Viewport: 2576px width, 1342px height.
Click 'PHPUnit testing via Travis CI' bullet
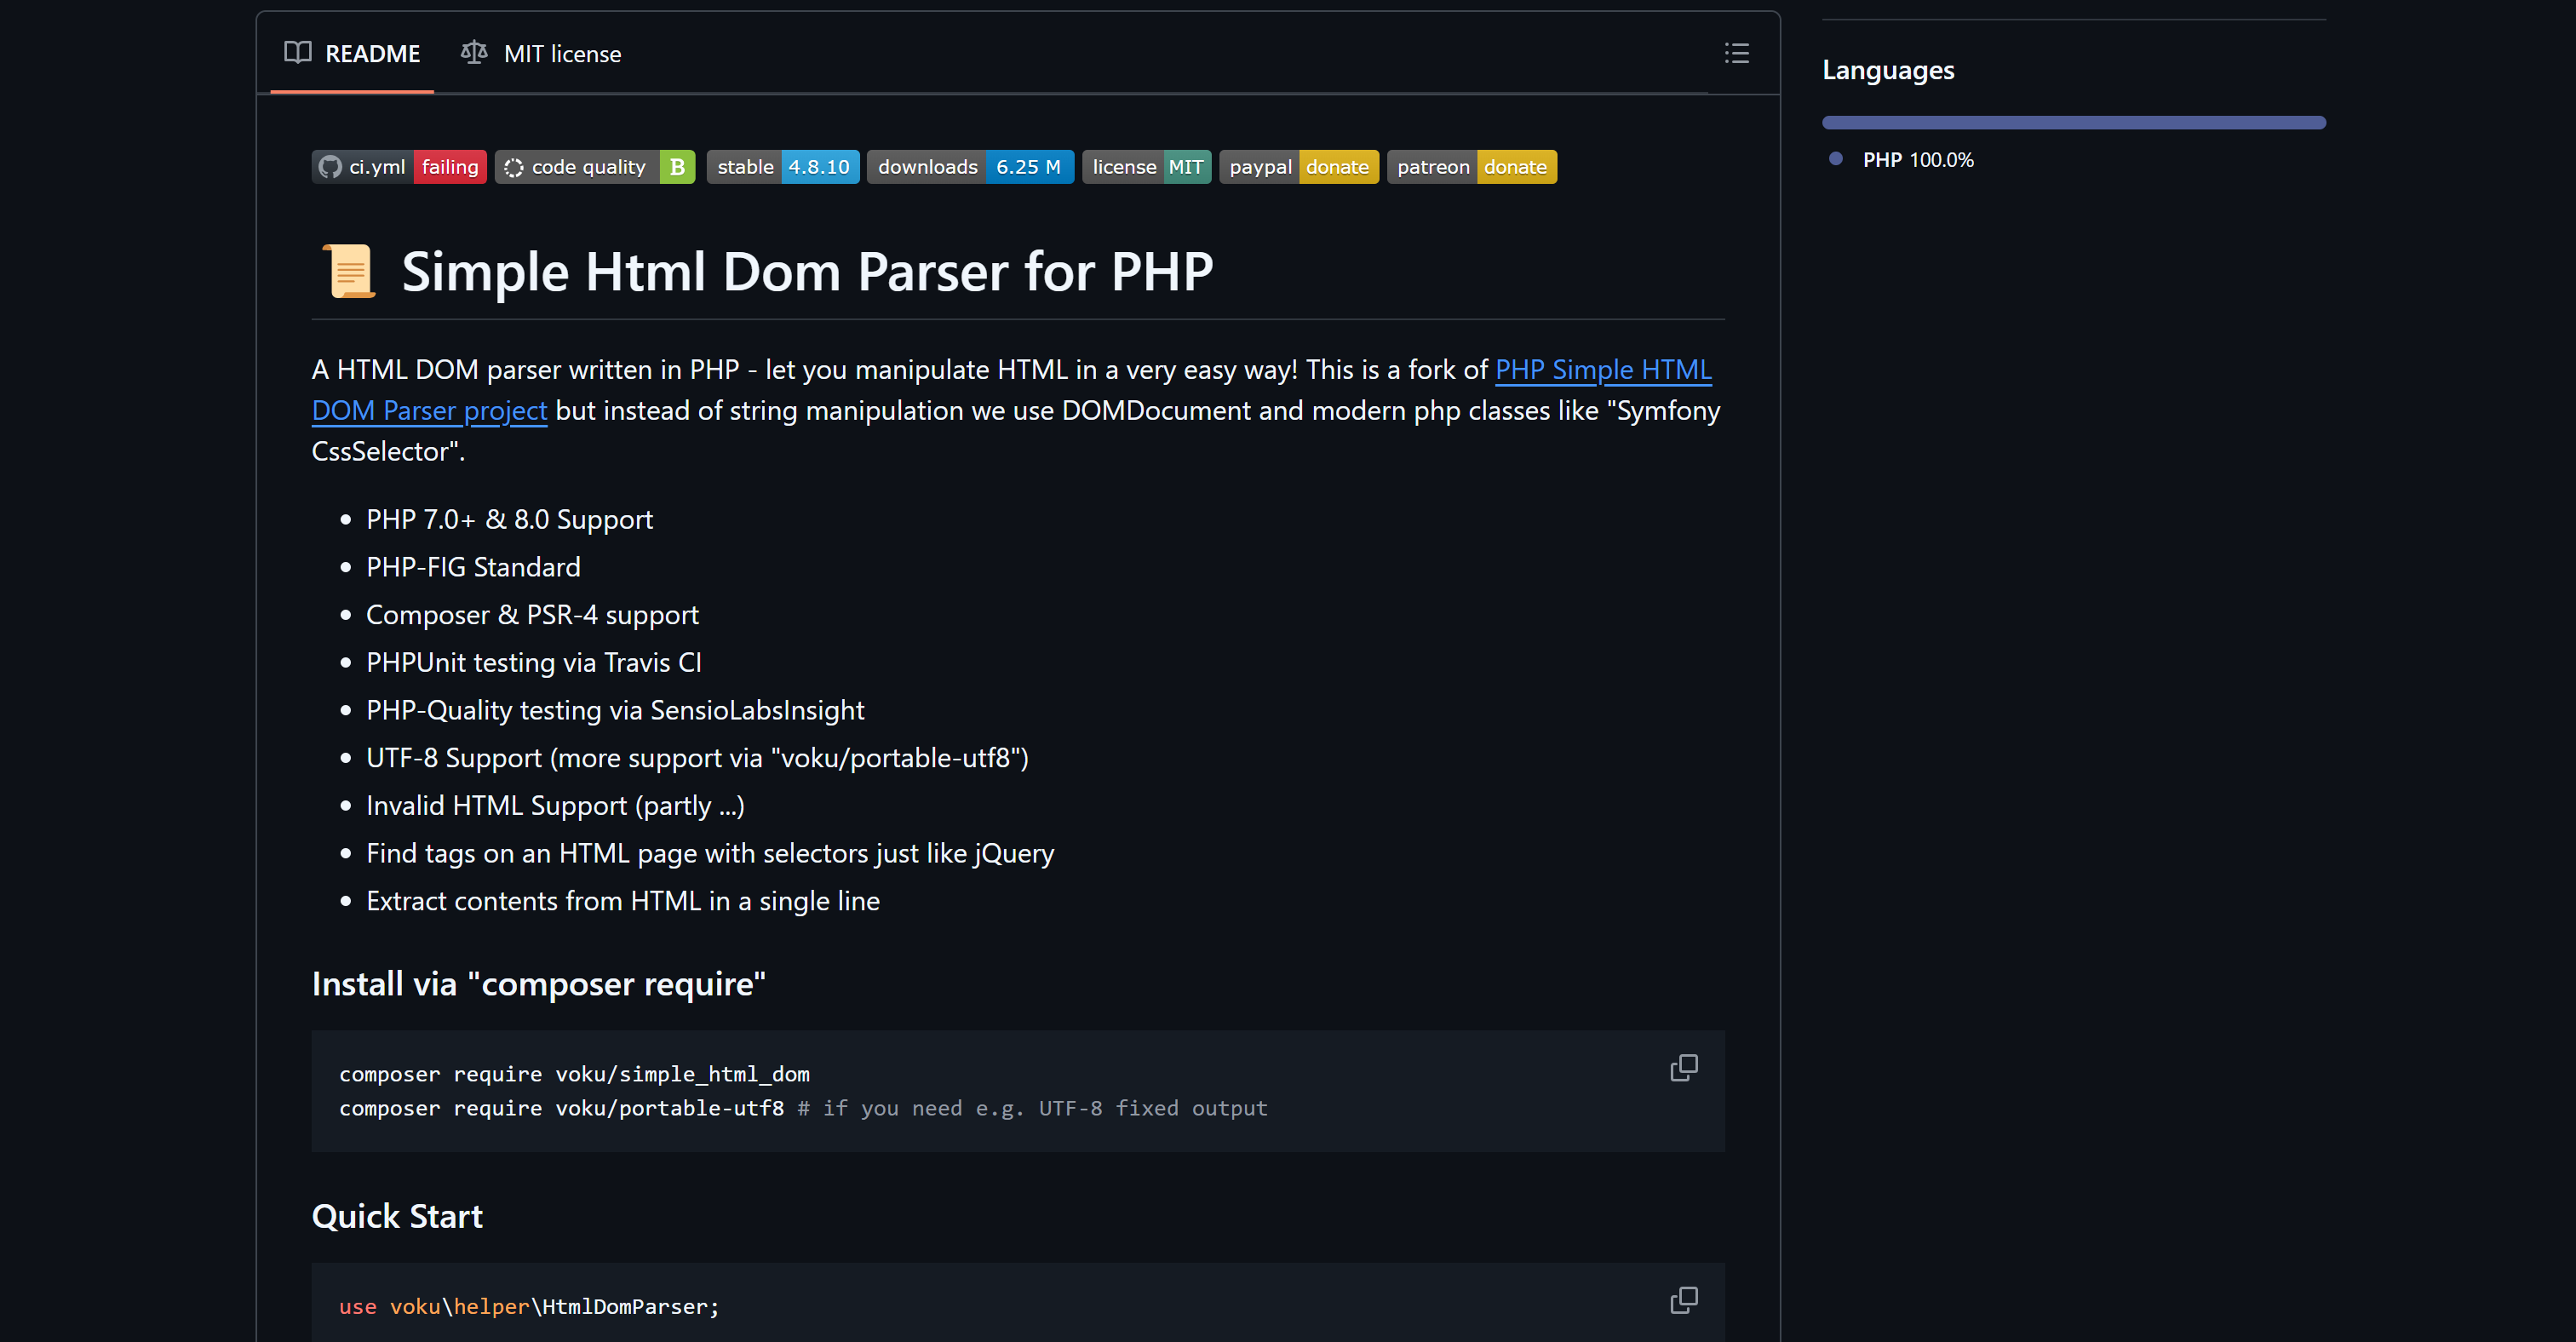533,663
